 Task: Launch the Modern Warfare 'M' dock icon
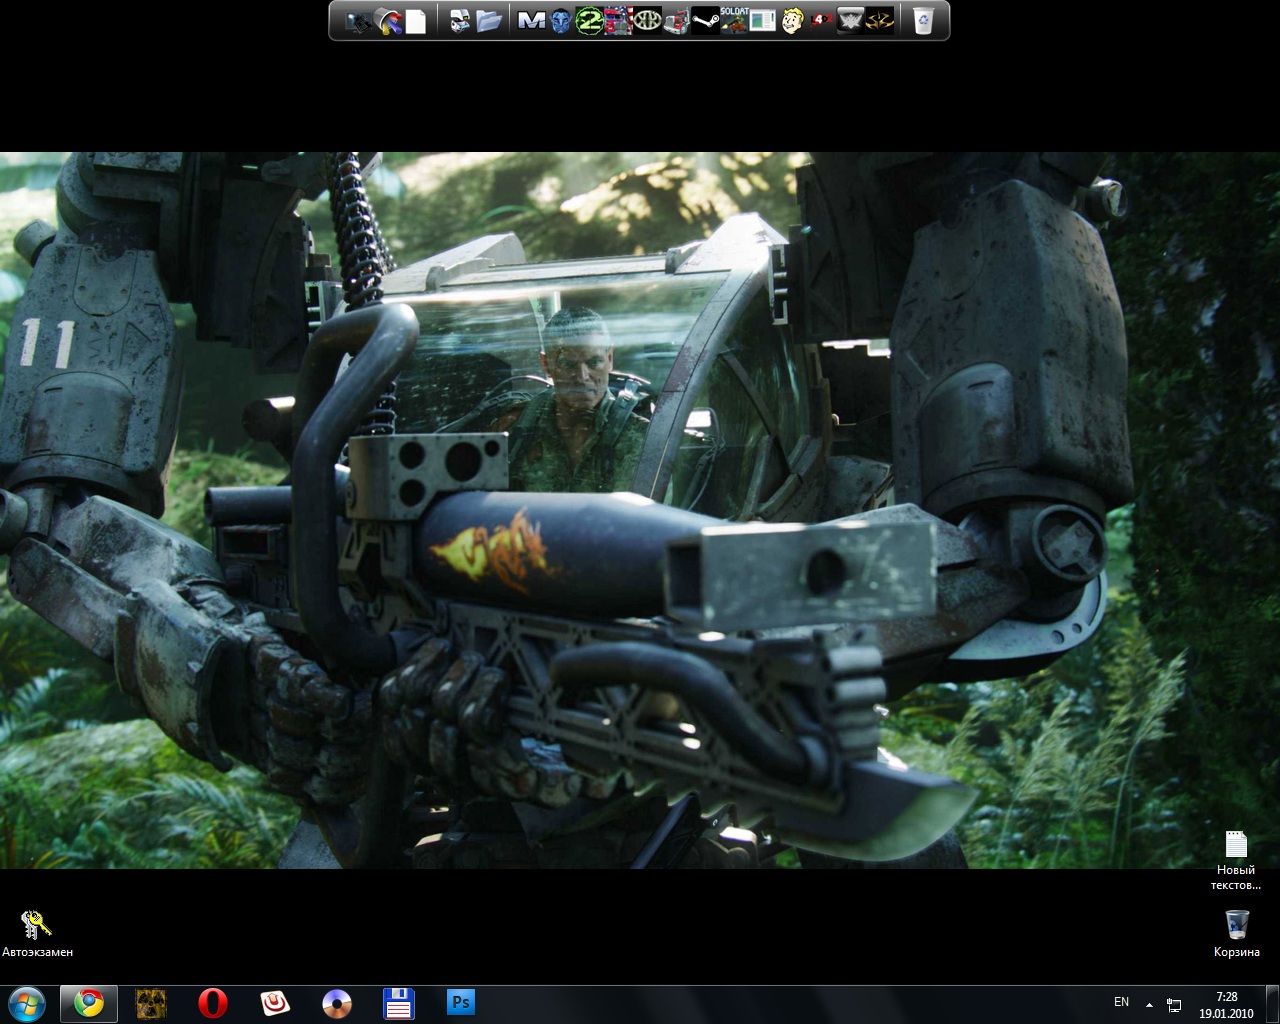coord(531,20)
